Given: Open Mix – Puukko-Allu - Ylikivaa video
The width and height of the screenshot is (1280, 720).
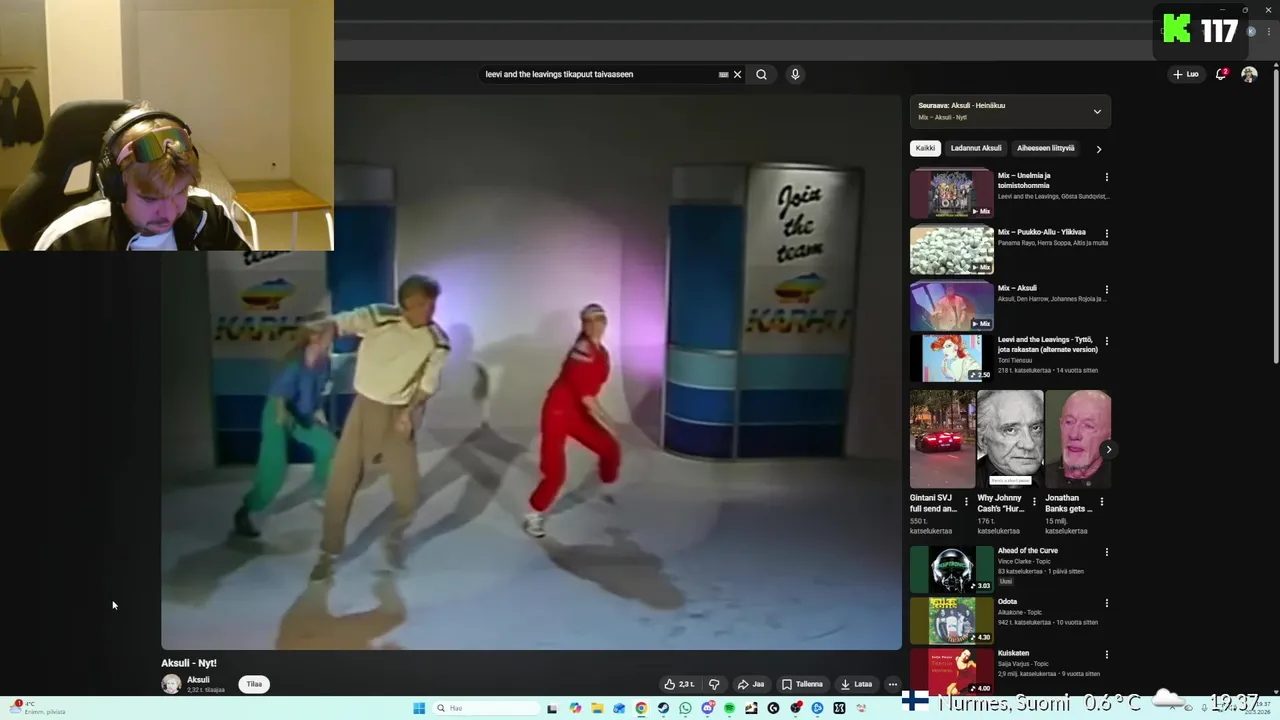Looking at the screenshot, I should (952, 250).
